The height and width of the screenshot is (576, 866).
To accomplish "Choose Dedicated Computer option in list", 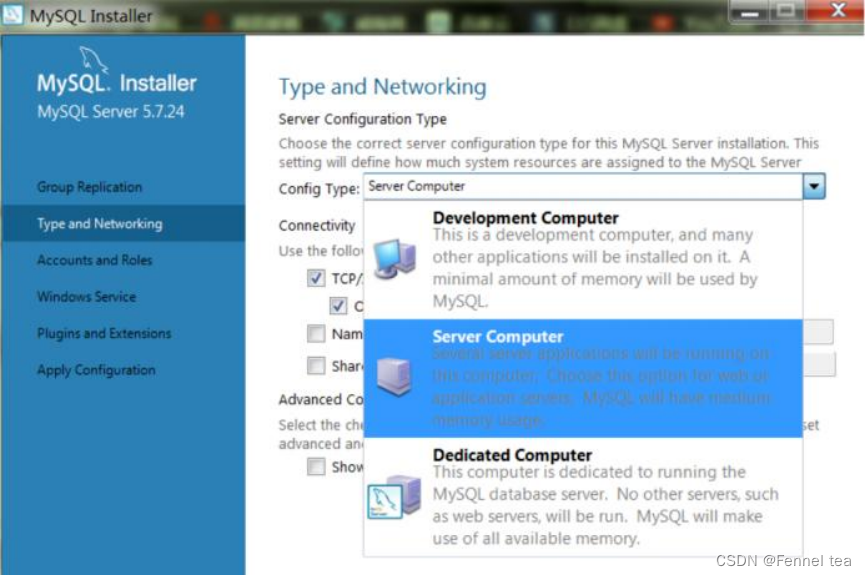I will point(583,496).
